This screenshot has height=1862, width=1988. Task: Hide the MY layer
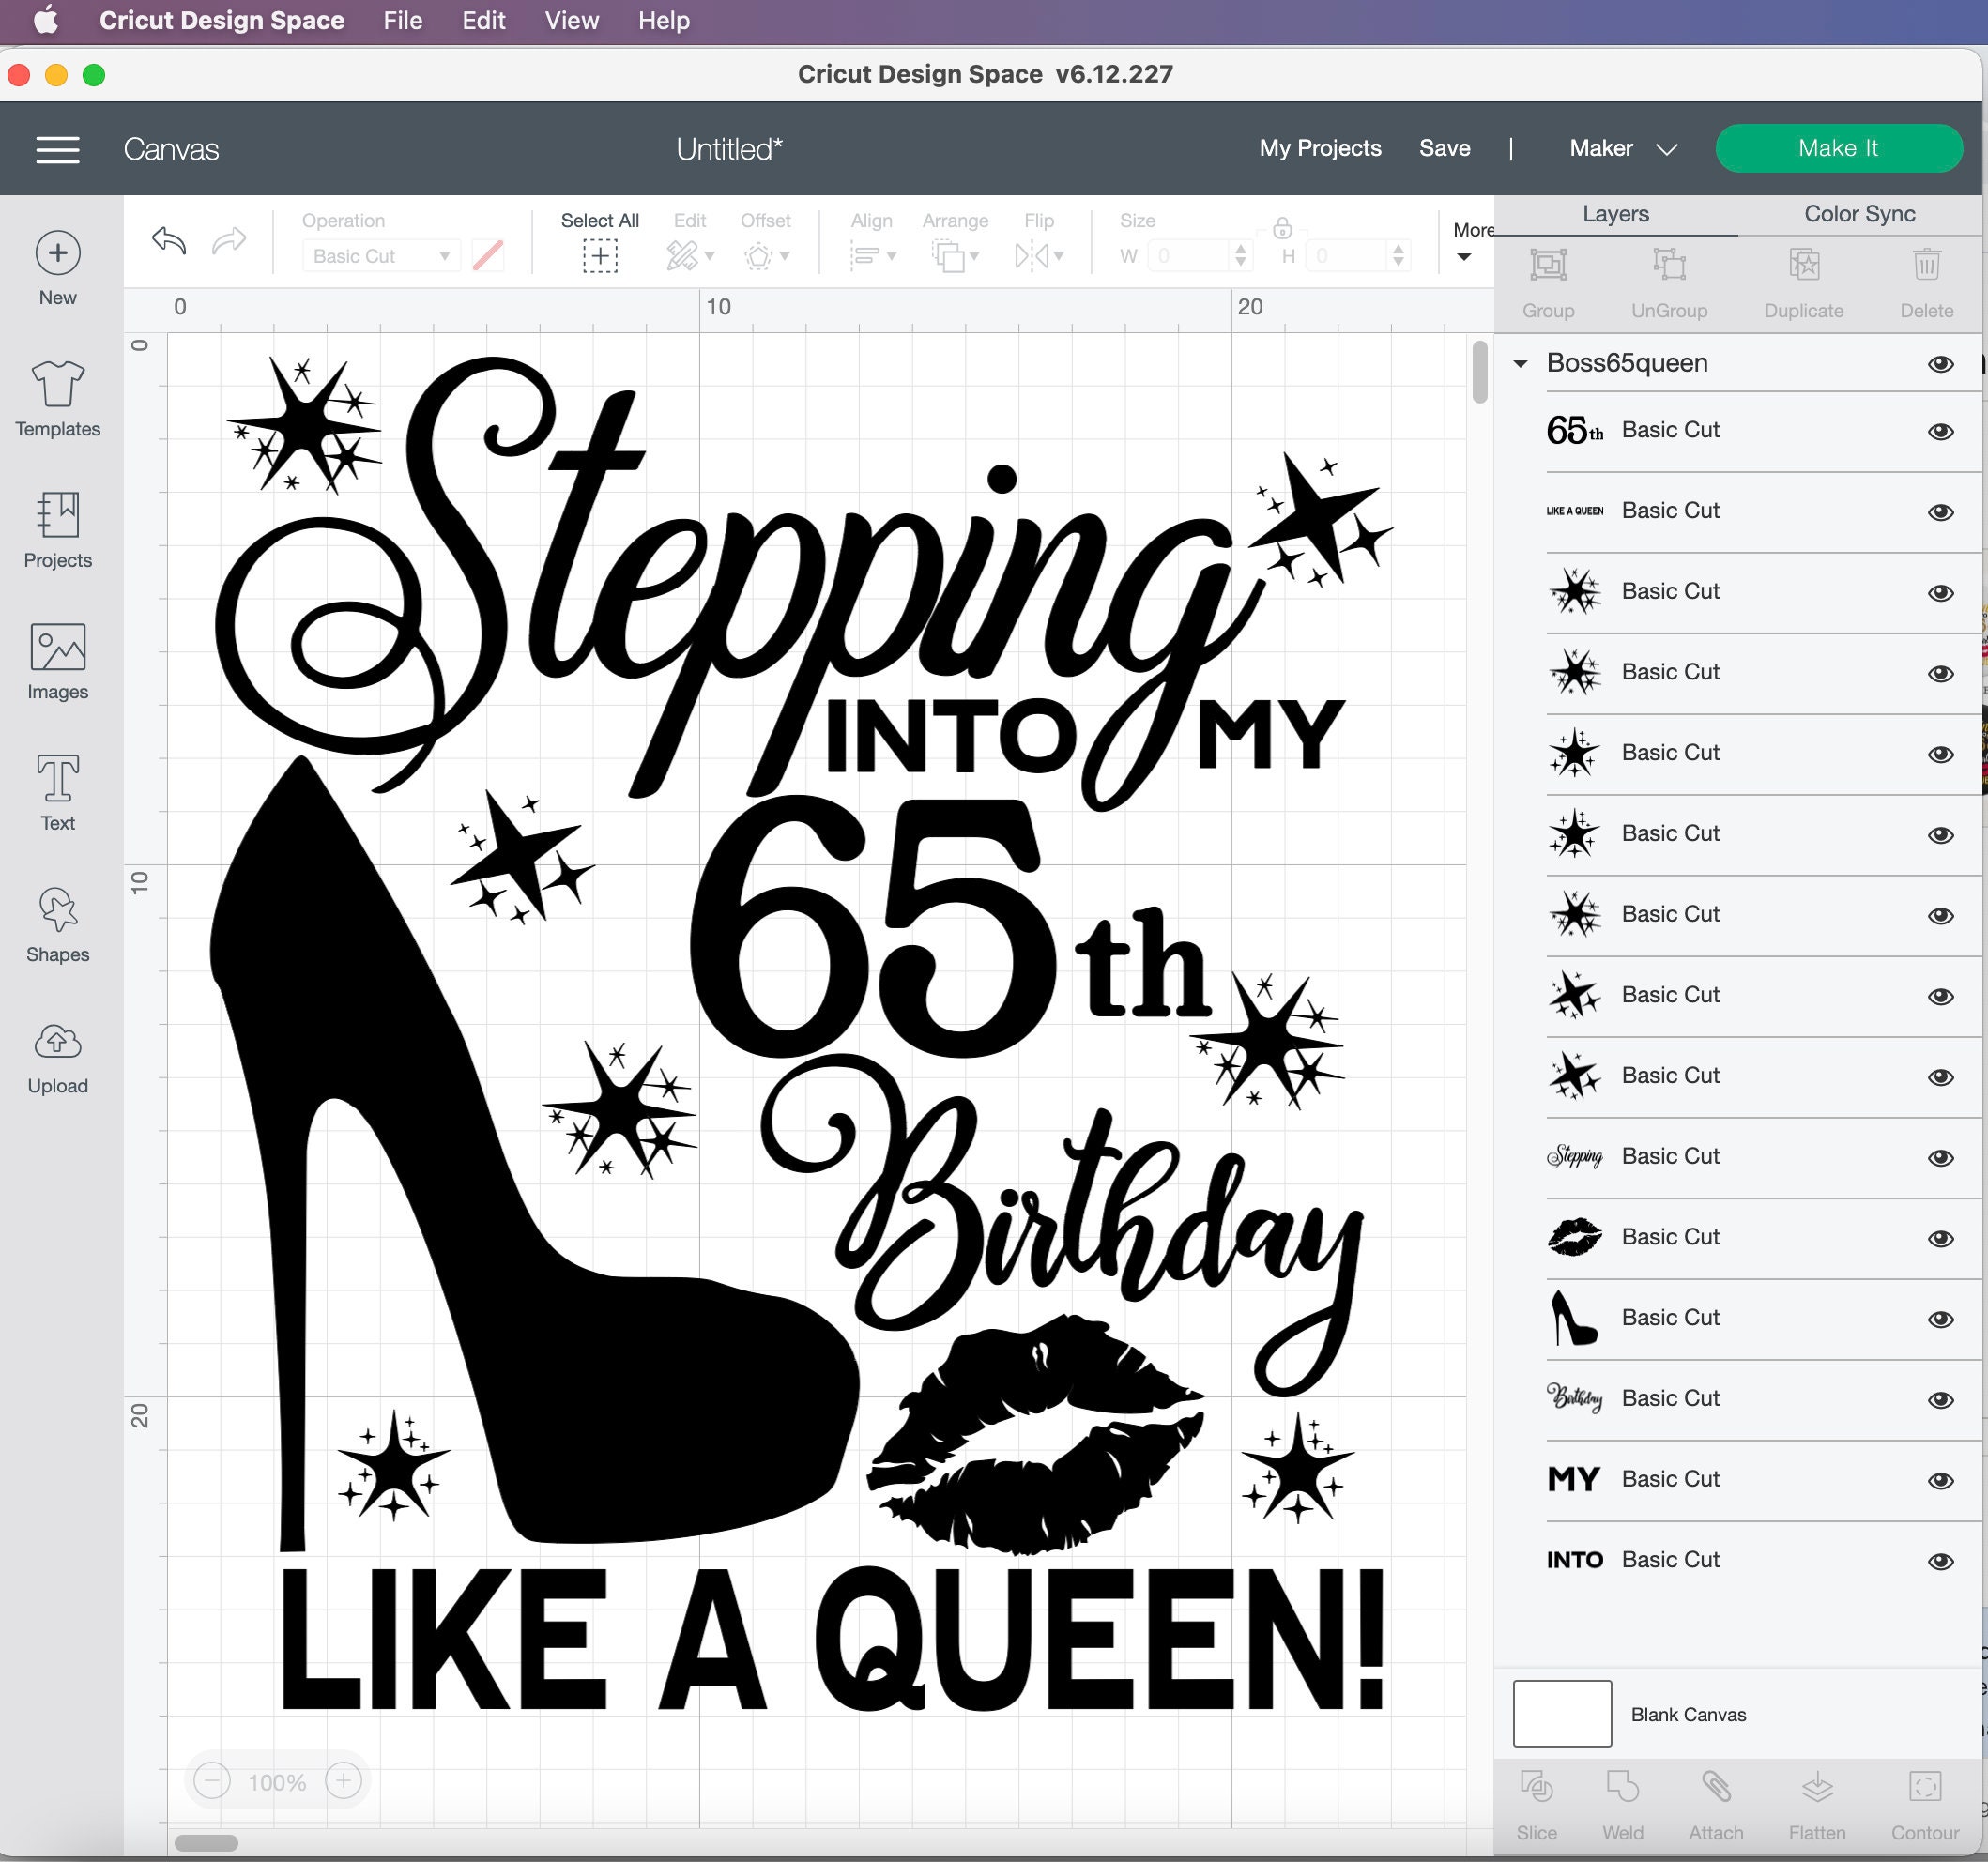1941,1481
